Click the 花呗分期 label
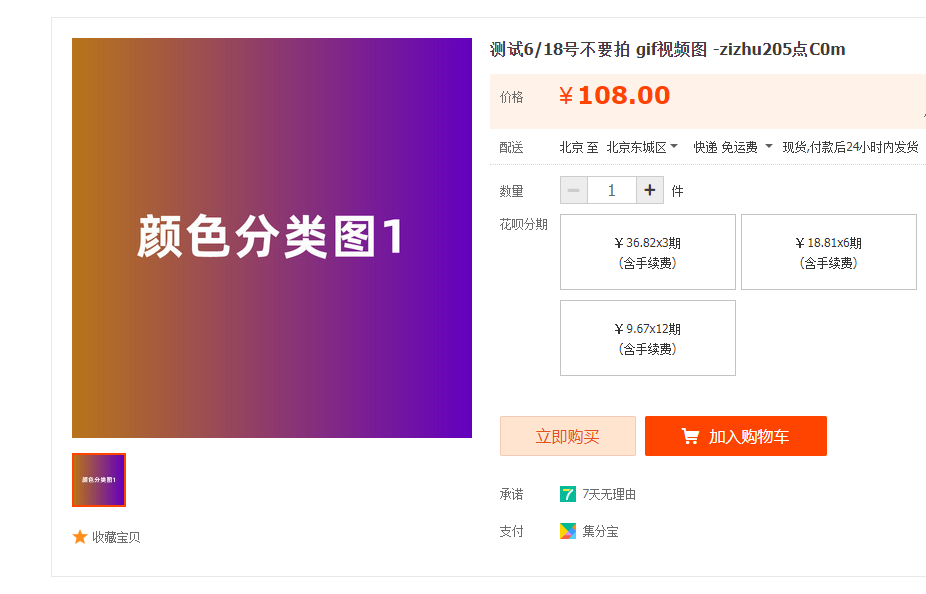 (x=524, y=224)
